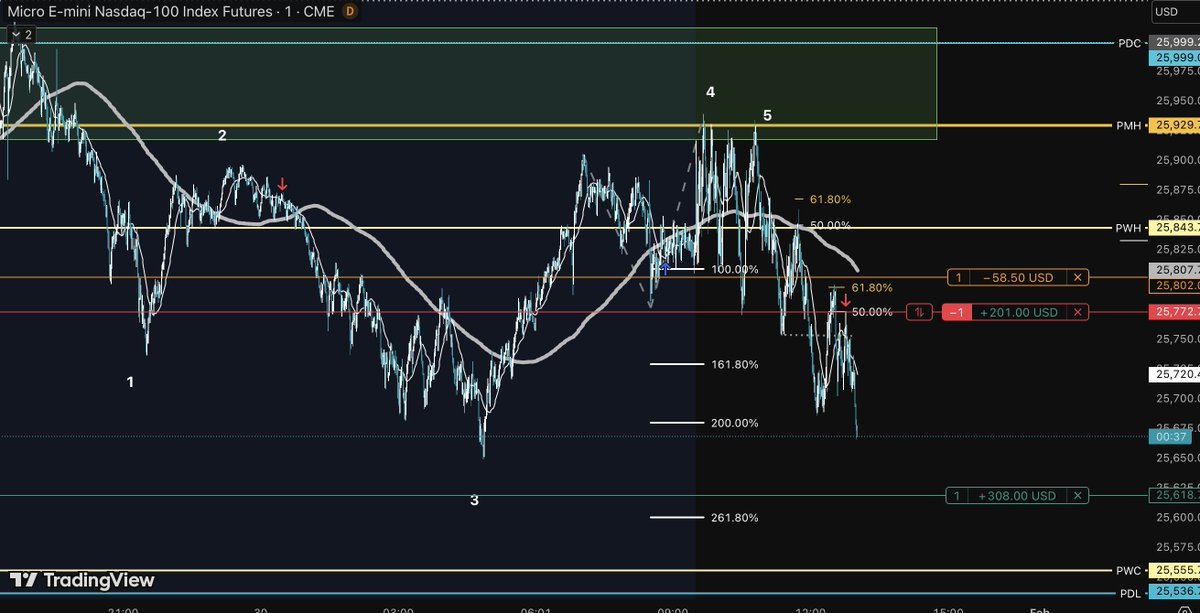Select the green shaded rectangle zone
This screenshot has width=1200, height=613.
click(x=468, y=83)
